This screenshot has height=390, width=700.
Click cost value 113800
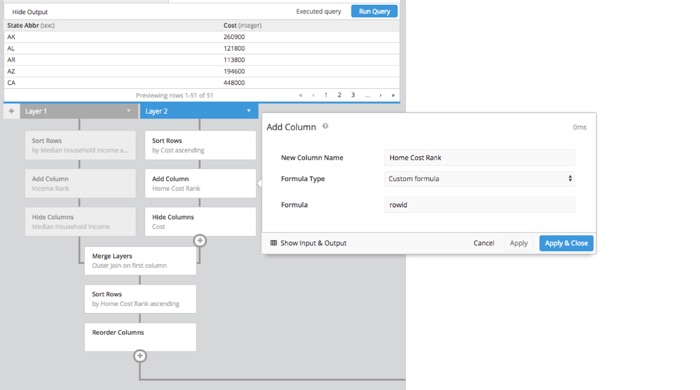point(234,60)
